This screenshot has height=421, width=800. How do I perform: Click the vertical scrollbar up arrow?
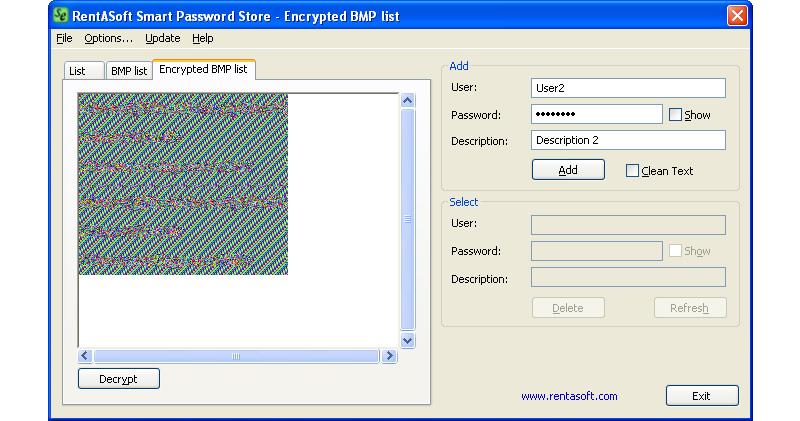pyautogui.click(x=407, y=101)
